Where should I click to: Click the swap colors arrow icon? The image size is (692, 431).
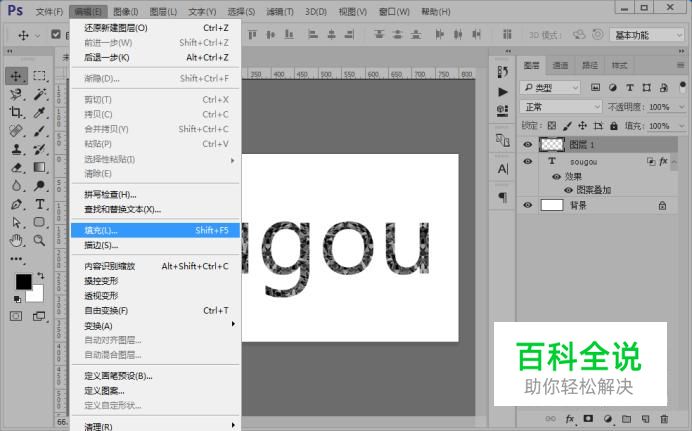click(41, 276)
